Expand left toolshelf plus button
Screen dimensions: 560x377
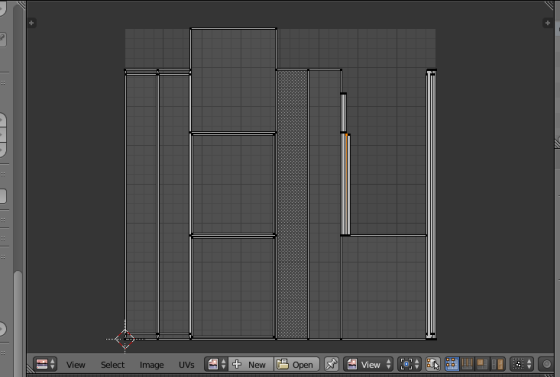point(31,23)
